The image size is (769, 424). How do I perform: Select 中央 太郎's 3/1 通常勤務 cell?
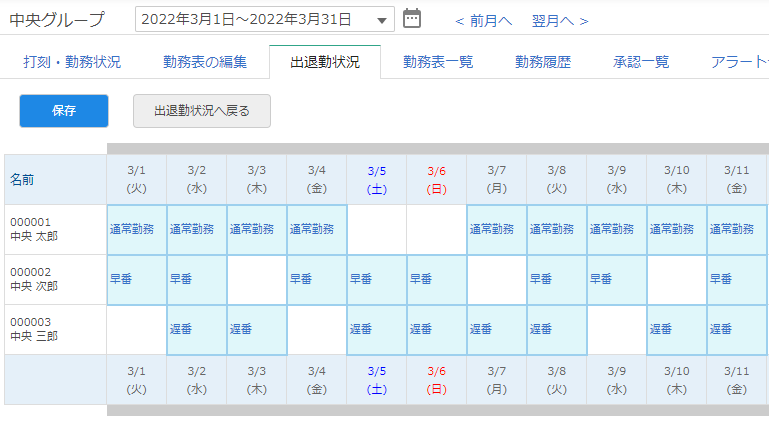[x=137, y=229]
